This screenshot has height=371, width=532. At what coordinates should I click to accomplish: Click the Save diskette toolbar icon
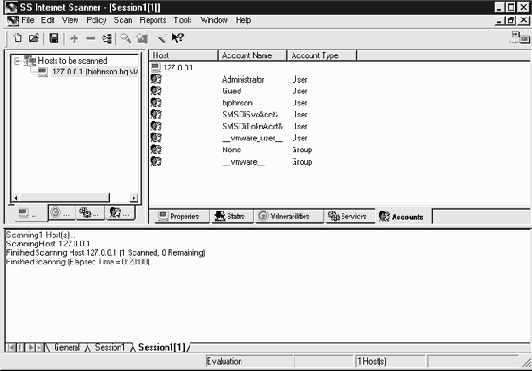point(54,38)
